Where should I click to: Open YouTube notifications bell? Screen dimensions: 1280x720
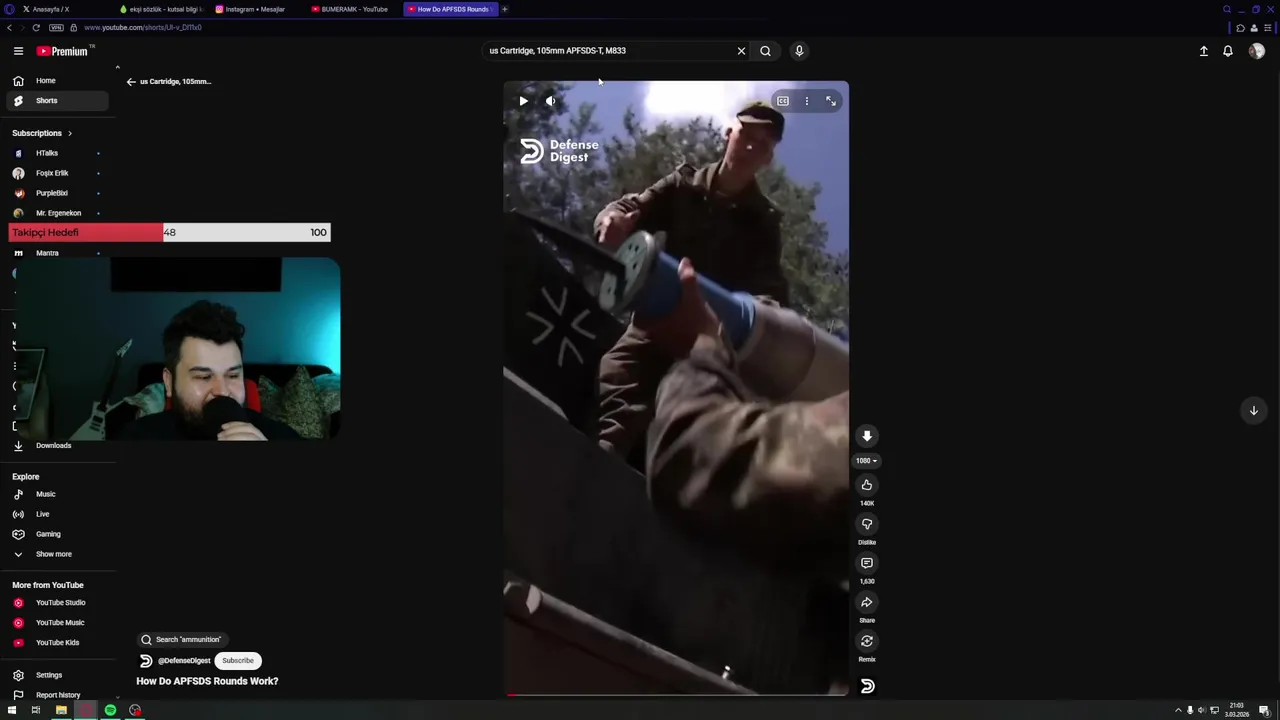point(1228,51)
